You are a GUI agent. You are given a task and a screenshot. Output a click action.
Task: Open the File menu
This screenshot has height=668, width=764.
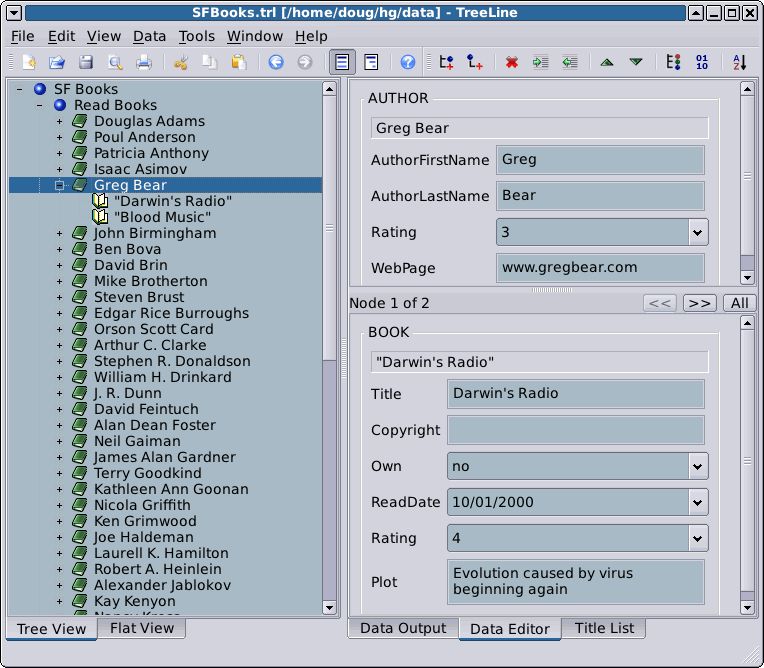(x=22, y=36)
